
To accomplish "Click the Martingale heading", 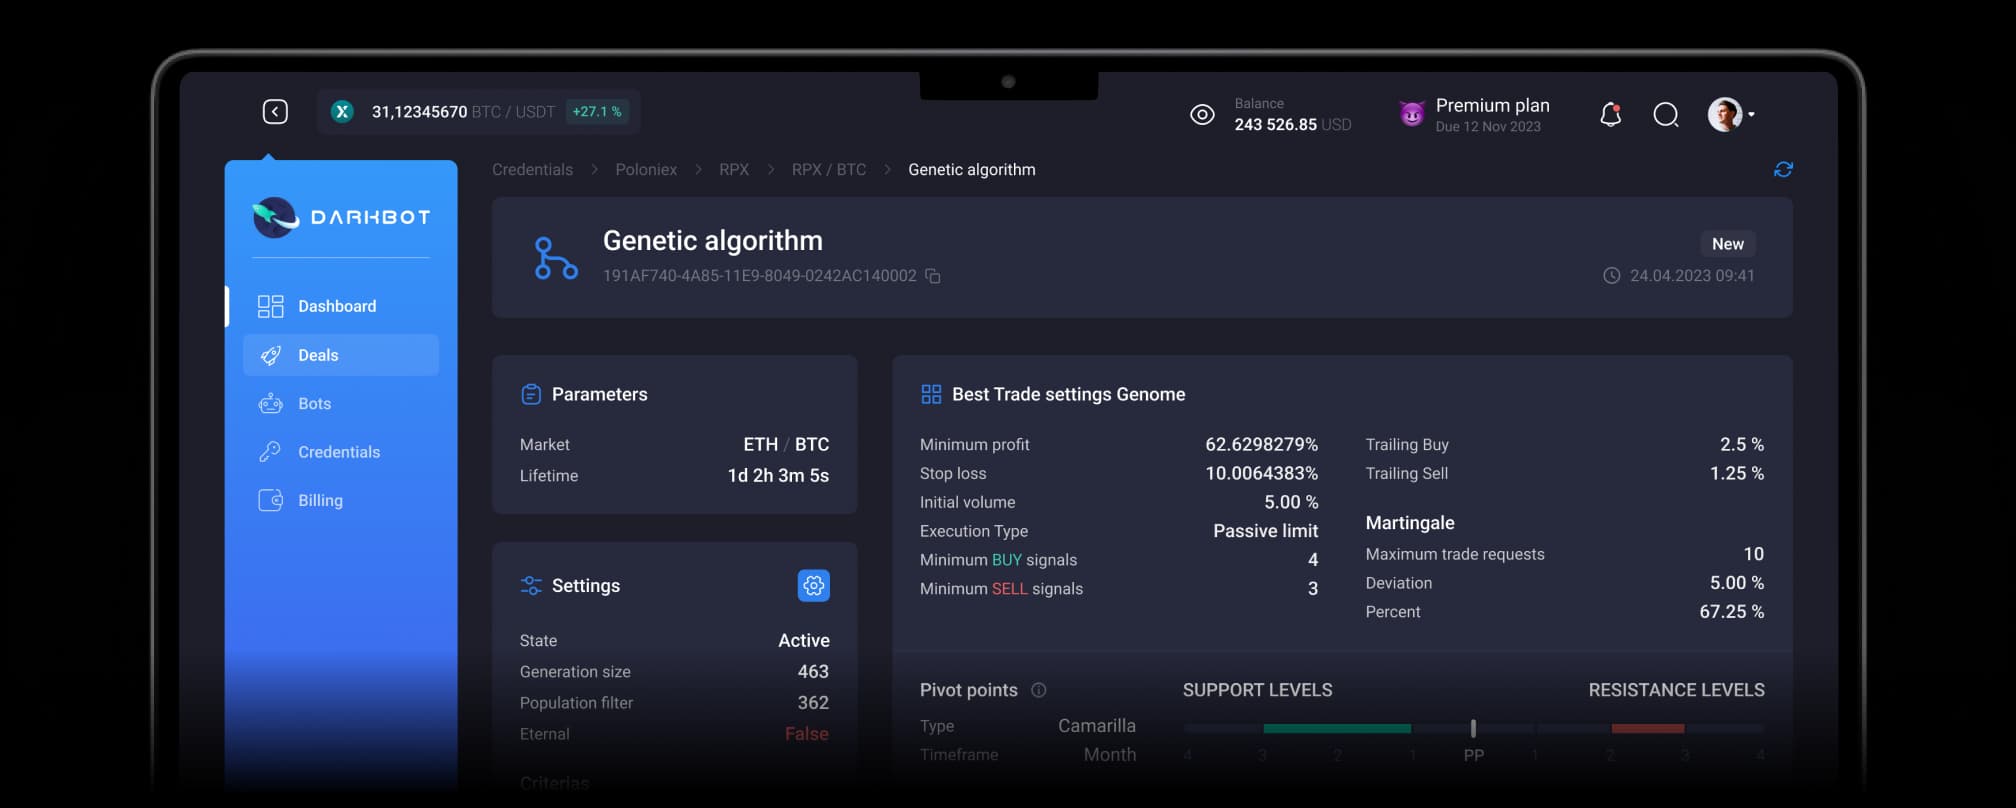I will click(x=1410, y=523).
